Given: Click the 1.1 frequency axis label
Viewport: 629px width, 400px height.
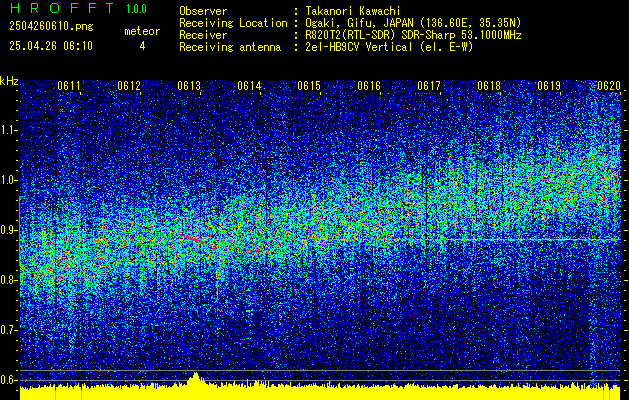Looking at the screenshot, I should pyautogui.click(x=9, y=130).
